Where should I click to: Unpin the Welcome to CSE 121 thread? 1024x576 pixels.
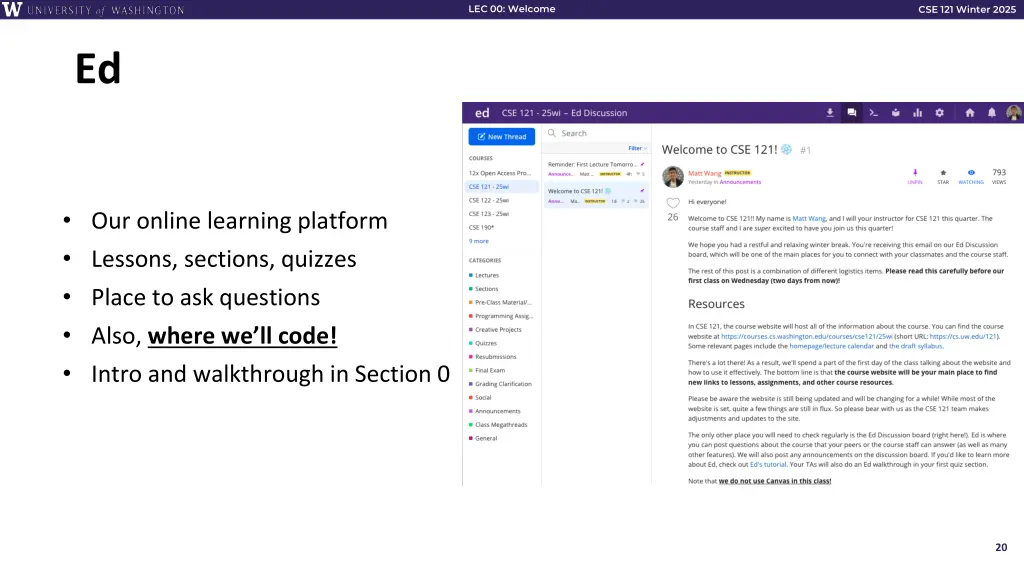(x=915, y=176)
